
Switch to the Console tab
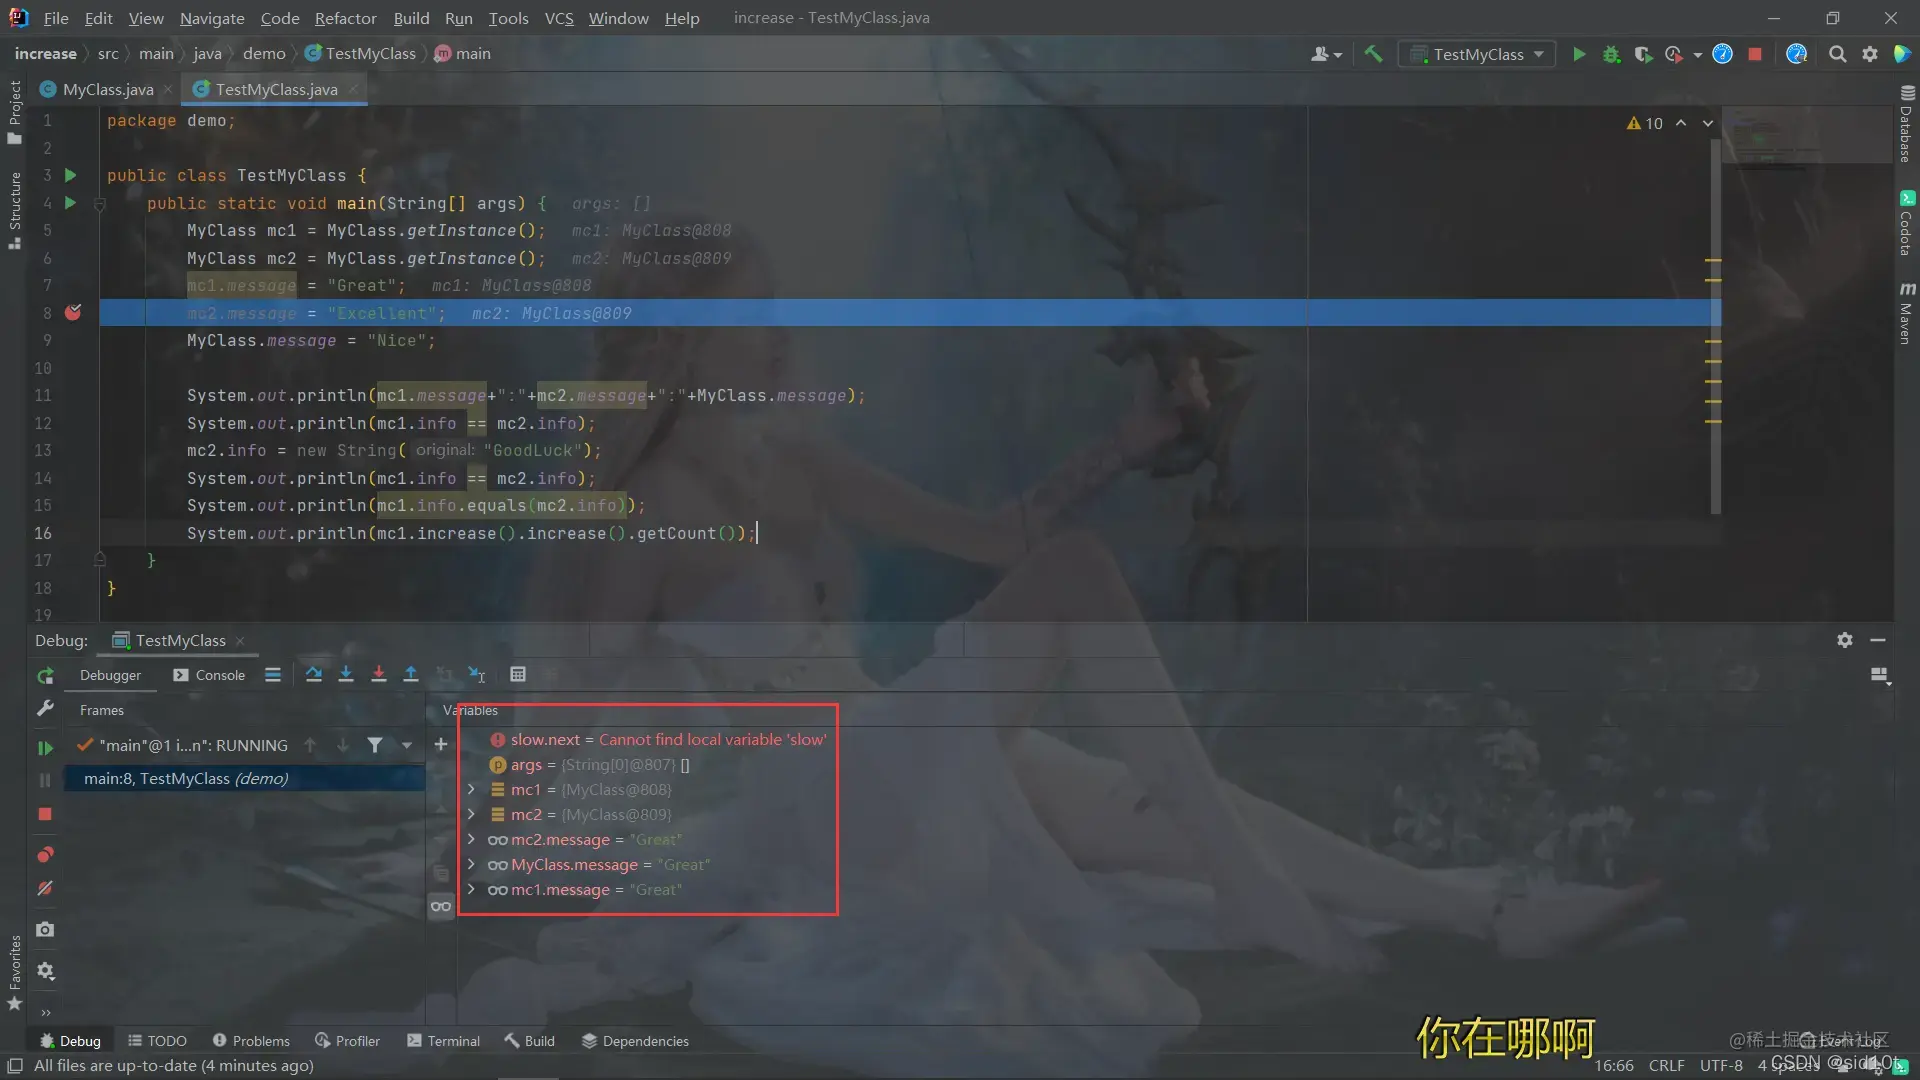(211, 674)
